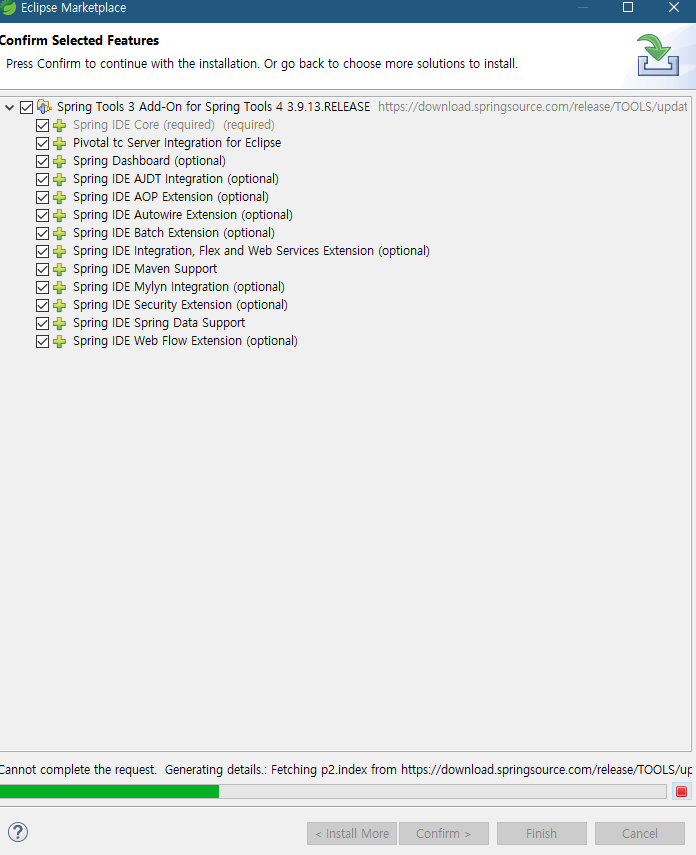This screenshot has height=855, width=696.
Task: Uncheck the Spring Dashboard (optional) checkbox
Action: 42,161
